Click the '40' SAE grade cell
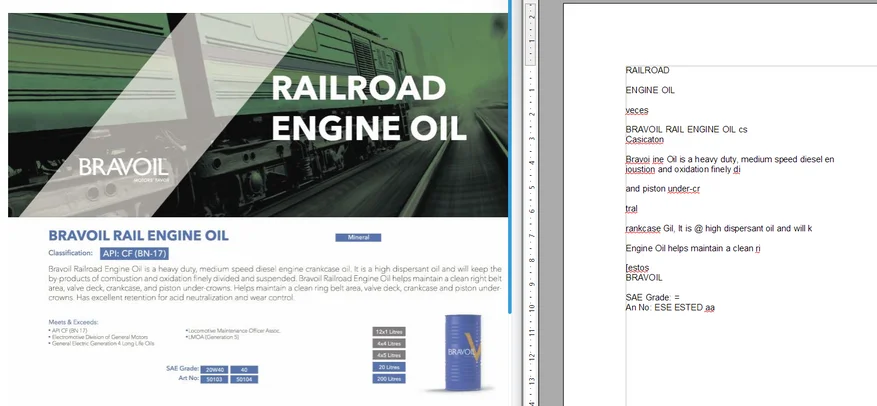Image resolution: width=877 pixels, height=406 pixels. pyautogui.click(x=244, y=370)
